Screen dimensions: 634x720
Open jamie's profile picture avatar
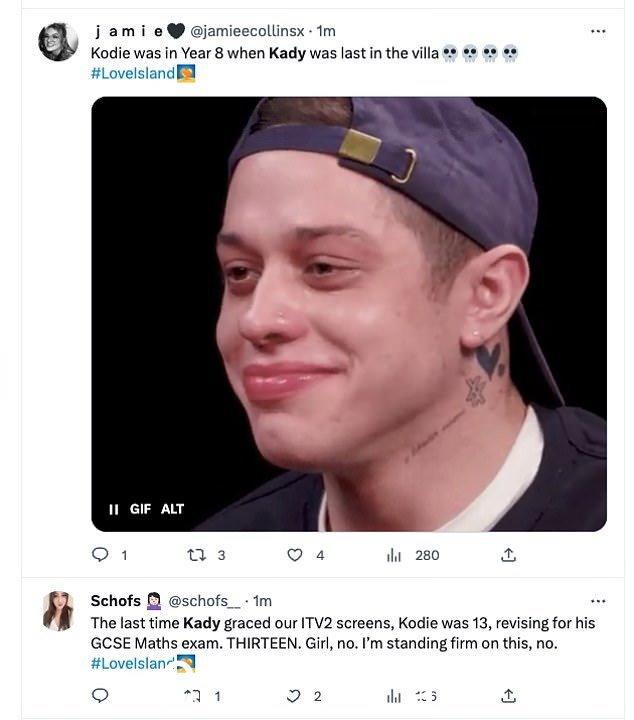[x=58, y=41]
